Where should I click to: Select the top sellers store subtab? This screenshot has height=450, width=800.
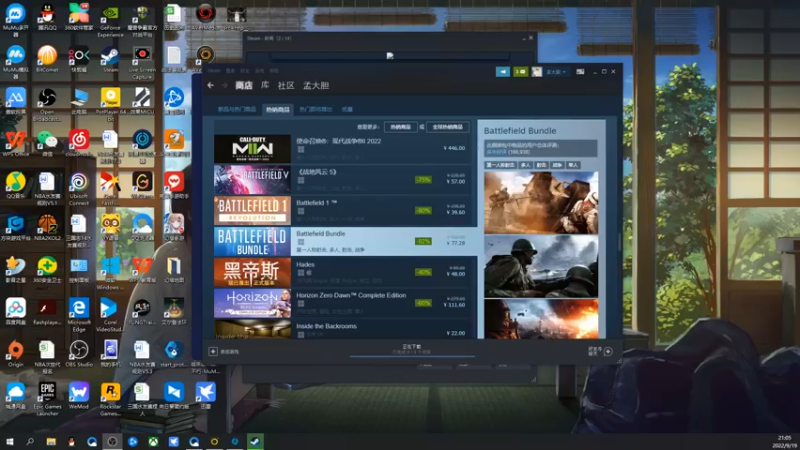coord(278,109)
